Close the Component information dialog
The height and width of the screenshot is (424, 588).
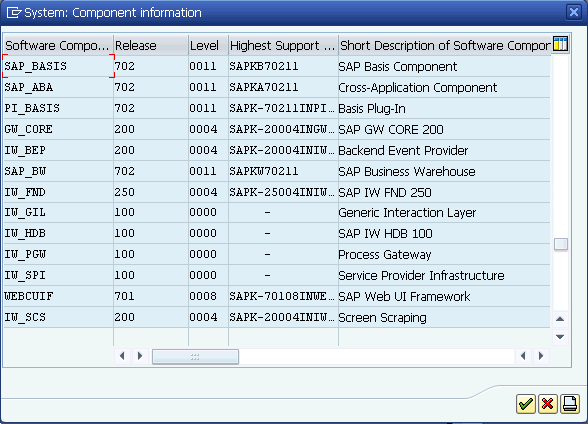[x=574, y=12]
